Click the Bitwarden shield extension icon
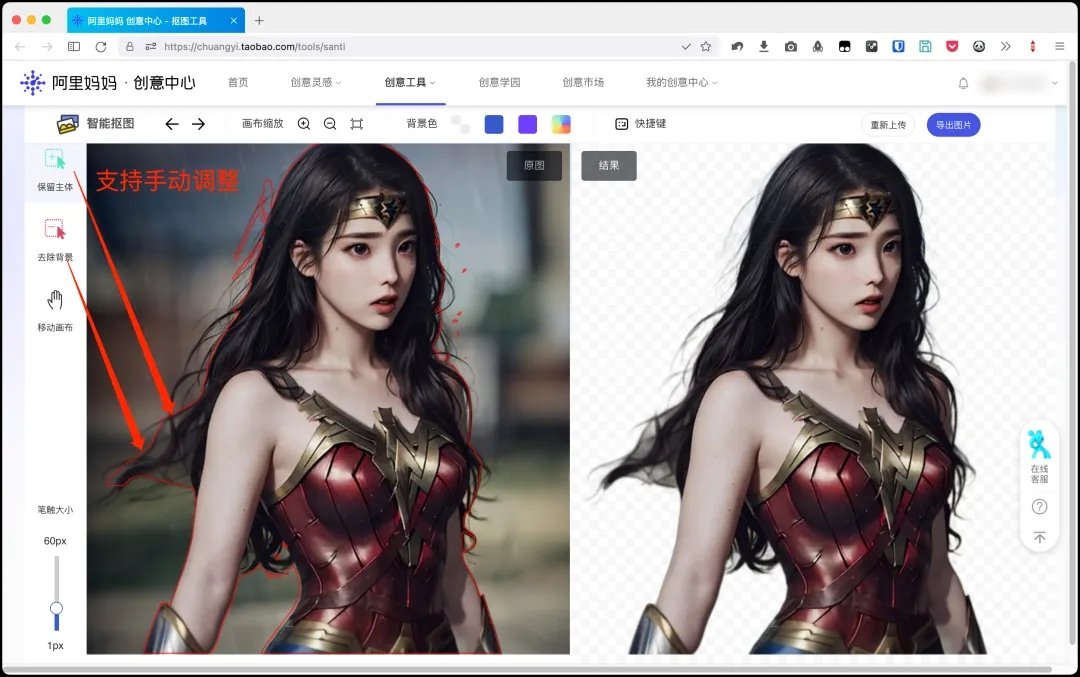 point(898,47)
